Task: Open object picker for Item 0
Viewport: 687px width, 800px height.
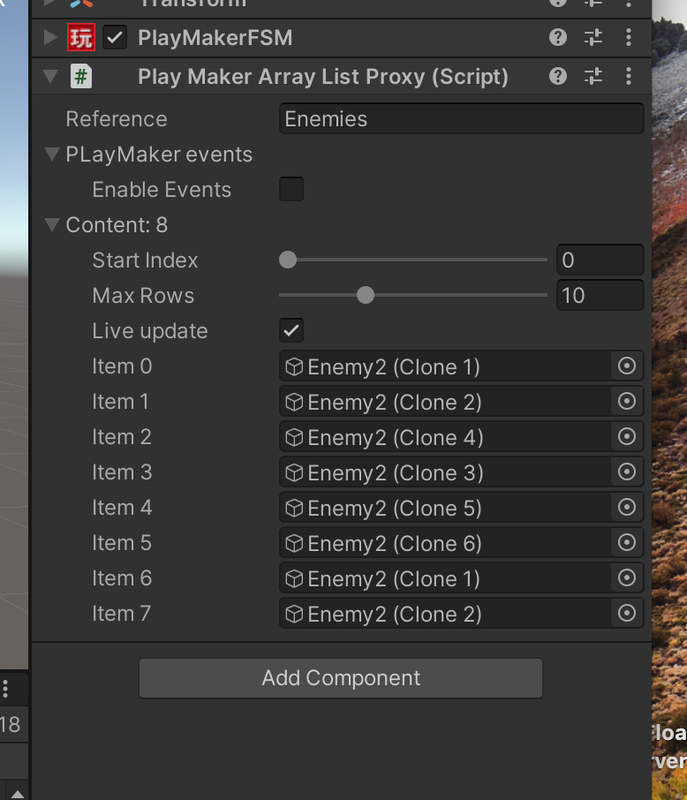Action: coord(627,366)
